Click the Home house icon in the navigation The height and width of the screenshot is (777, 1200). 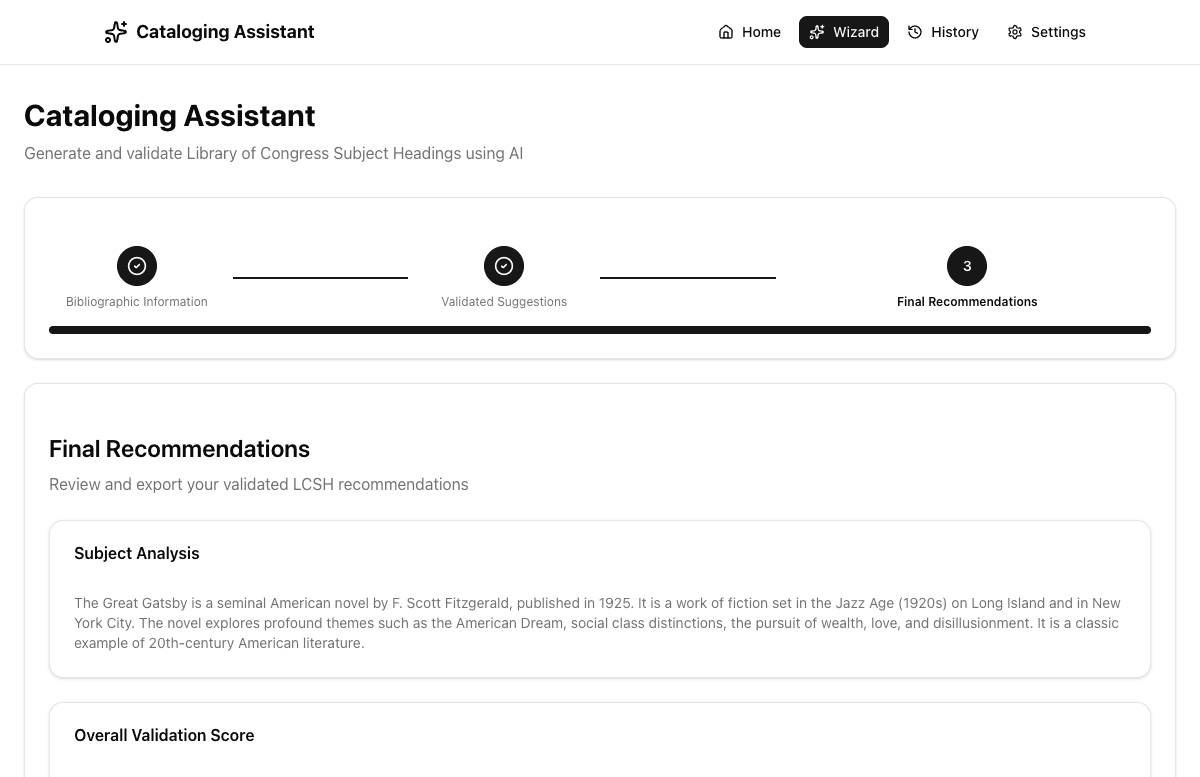click(726, 32)
